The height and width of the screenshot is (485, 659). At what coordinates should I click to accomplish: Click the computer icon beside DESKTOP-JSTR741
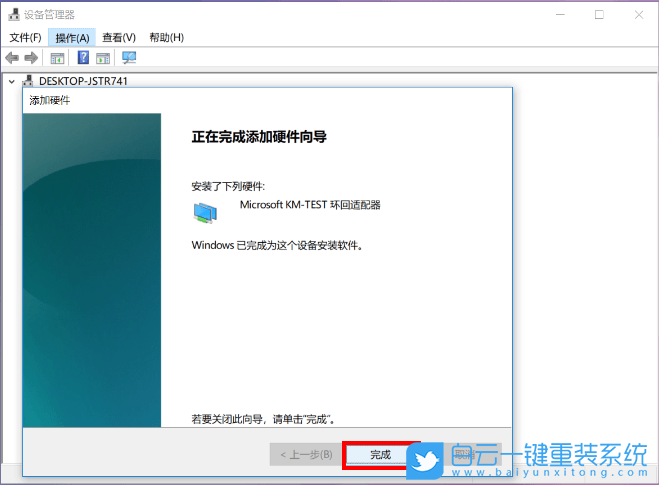point(28,81)
